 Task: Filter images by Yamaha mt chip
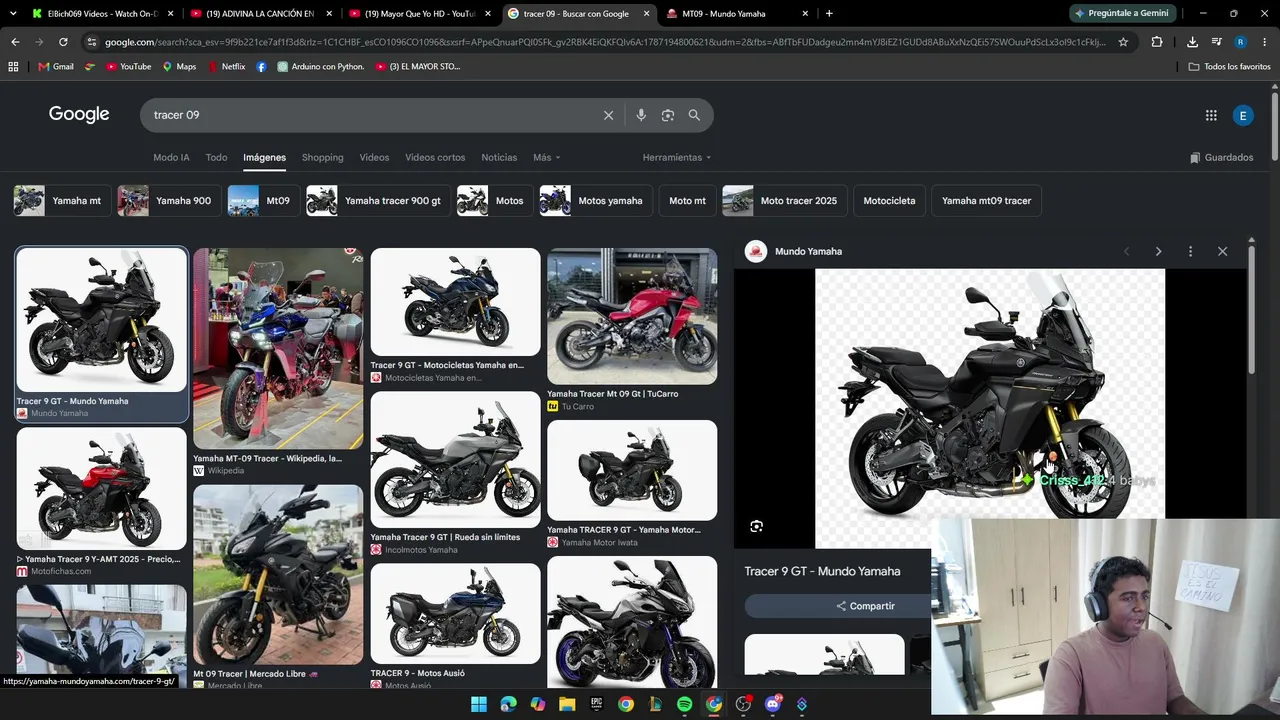tap(61, 200)
